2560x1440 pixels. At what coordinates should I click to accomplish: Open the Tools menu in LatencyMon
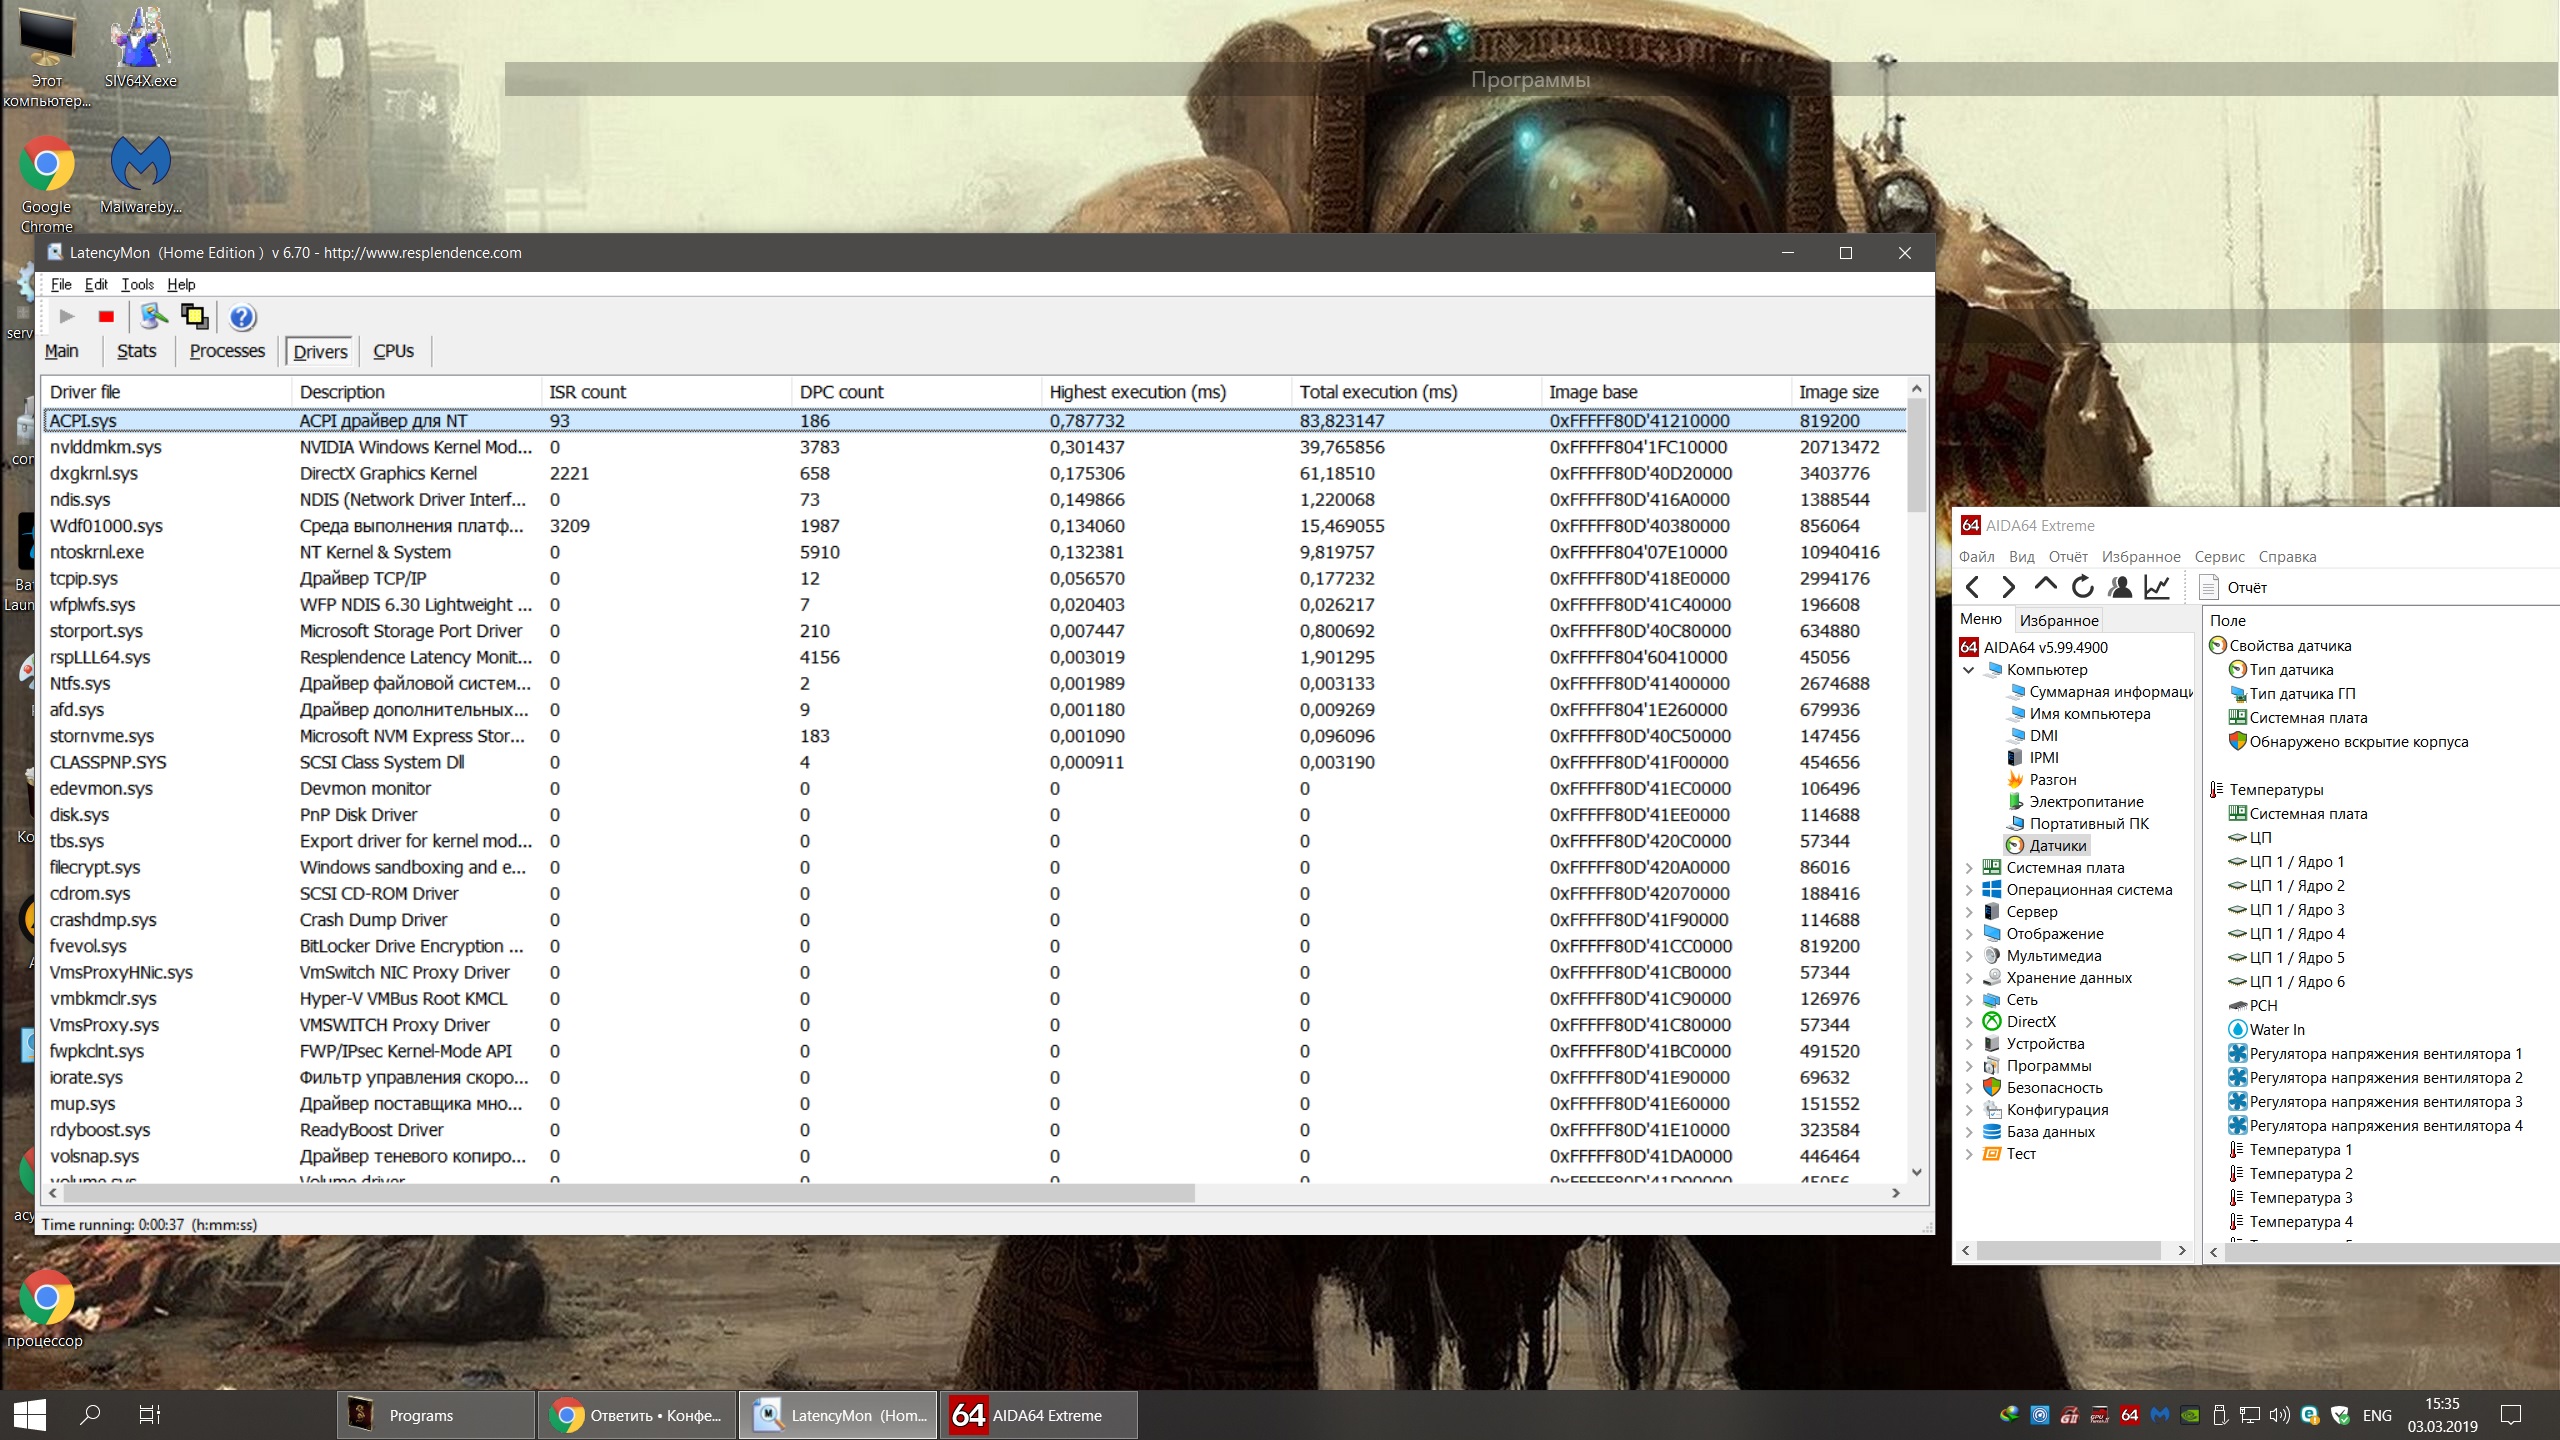(137, 284)
